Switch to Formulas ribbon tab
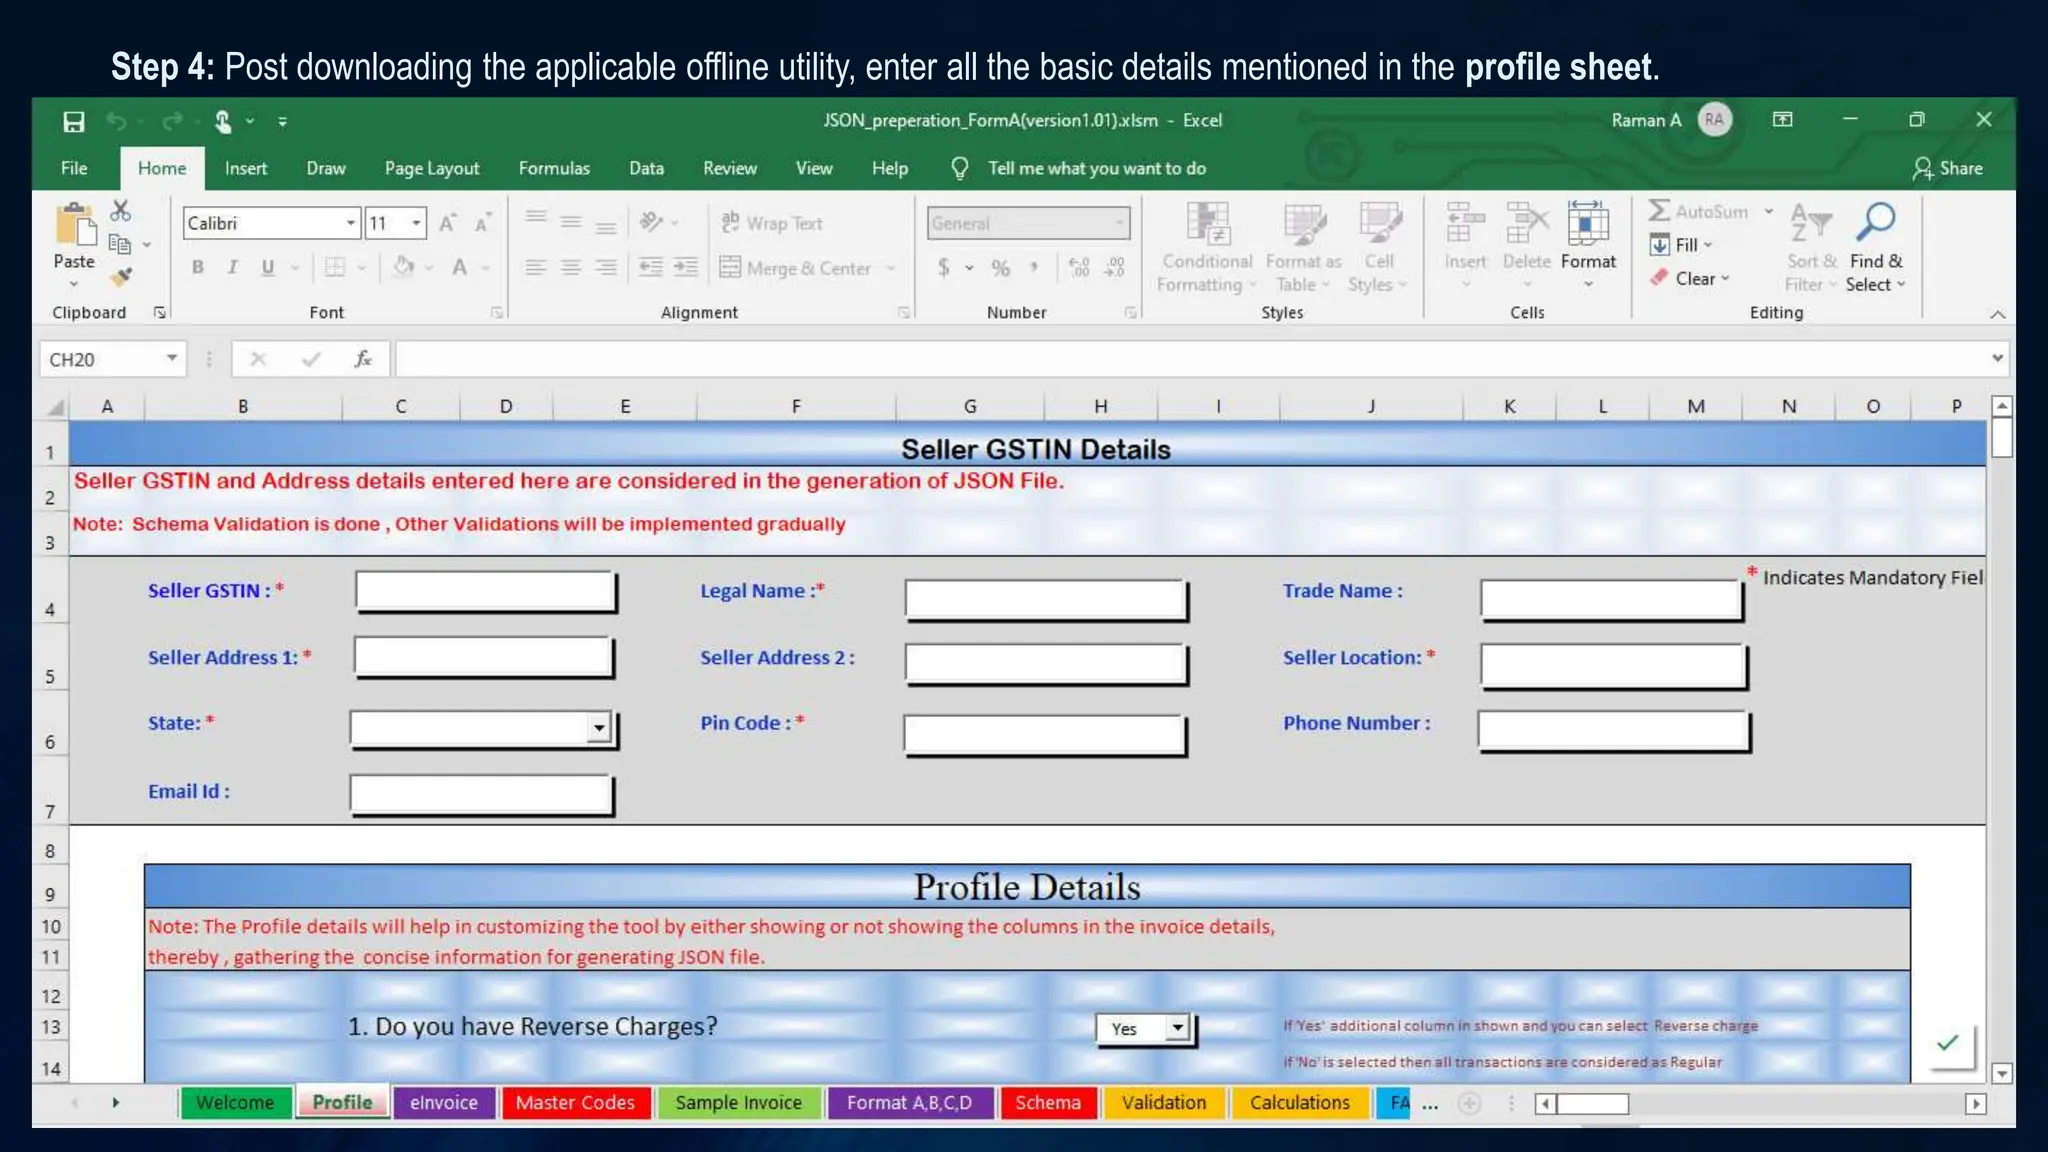 pyautogui.click(x=554, y=168)
